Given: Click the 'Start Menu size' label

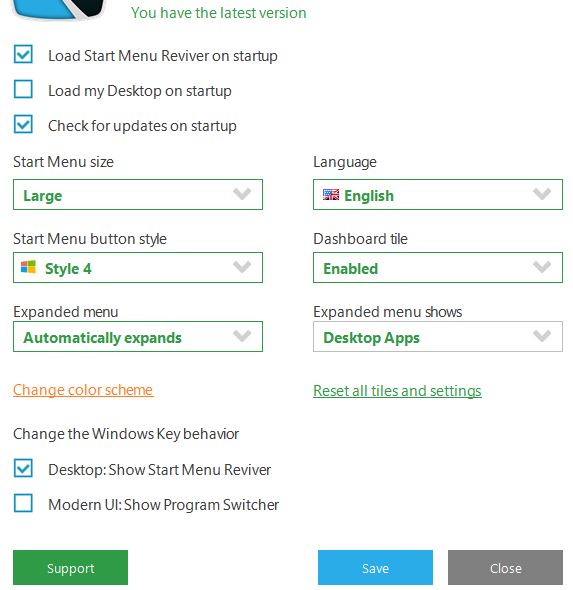Looking at the screenshot, I should [x=63, y=162].
